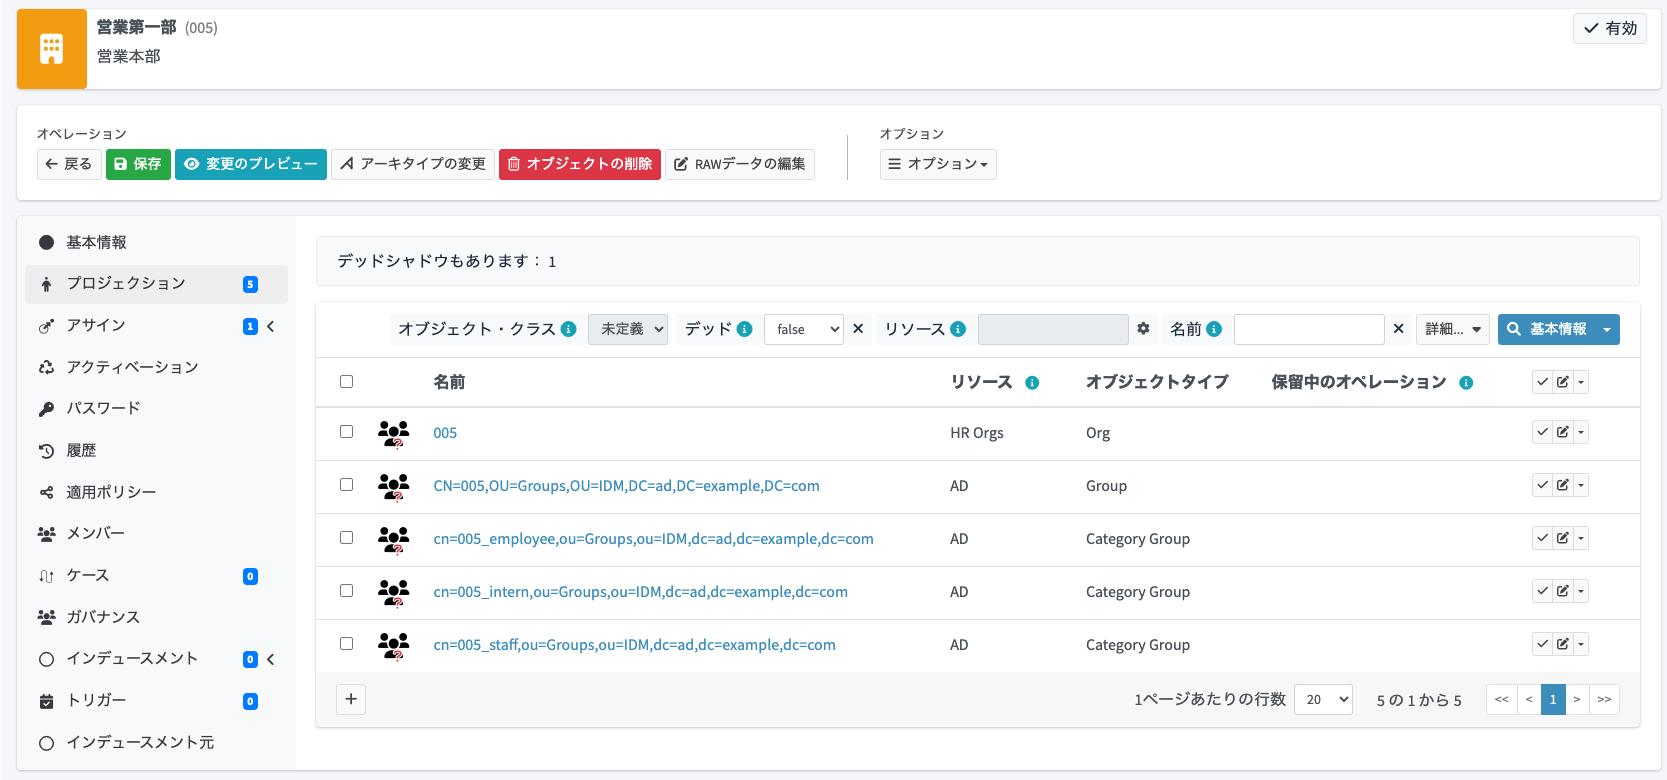Open デッド false dropdown
Screen dimensions: 1667x780
(x=804, y=329)
